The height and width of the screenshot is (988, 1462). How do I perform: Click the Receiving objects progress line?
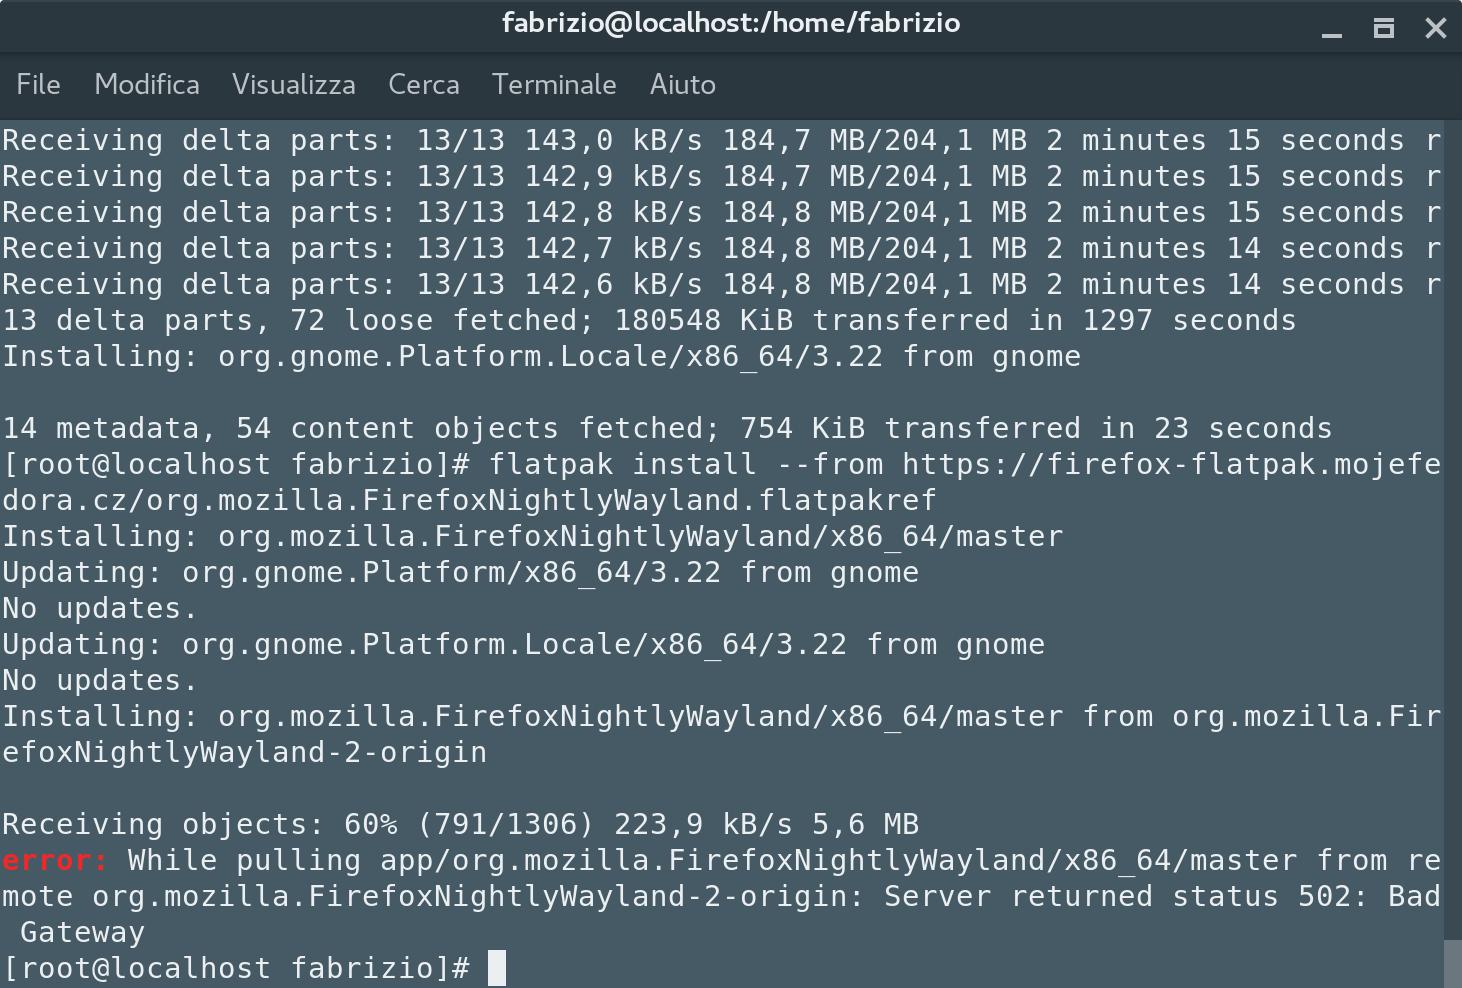tap(460, 824)
